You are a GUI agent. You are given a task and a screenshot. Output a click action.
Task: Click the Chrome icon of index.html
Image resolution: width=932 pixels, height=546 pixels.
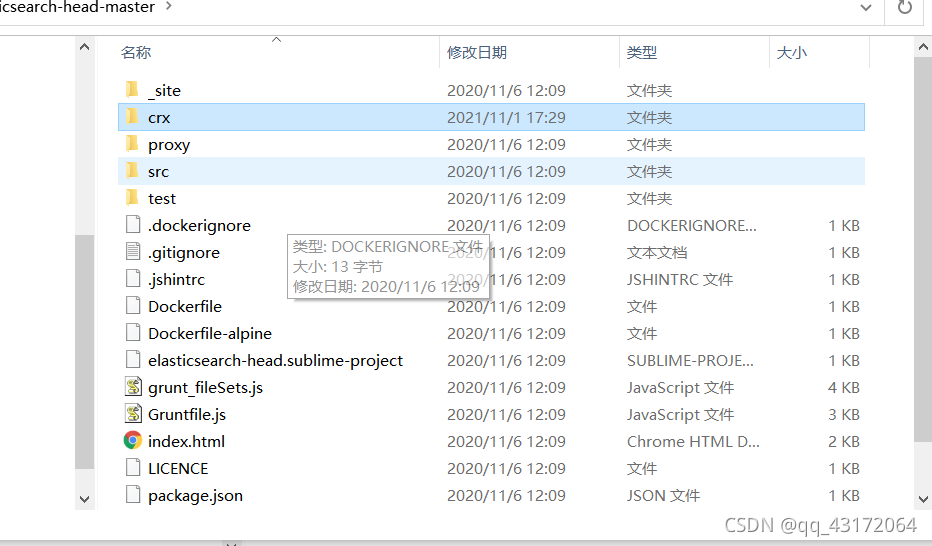click(133, 441)
